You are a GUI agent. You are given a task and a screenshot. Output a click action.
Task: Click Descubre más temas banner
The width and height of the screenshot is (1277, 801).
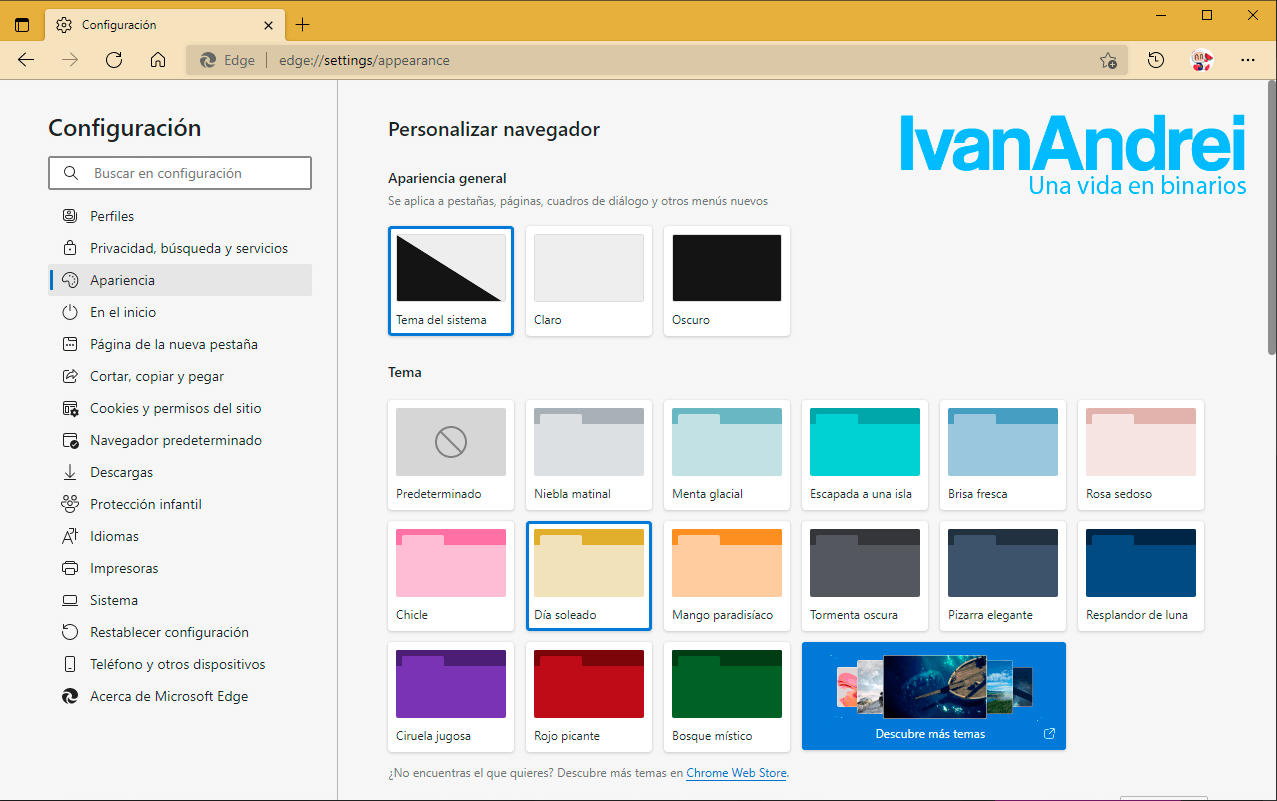[x=934, y=696]
